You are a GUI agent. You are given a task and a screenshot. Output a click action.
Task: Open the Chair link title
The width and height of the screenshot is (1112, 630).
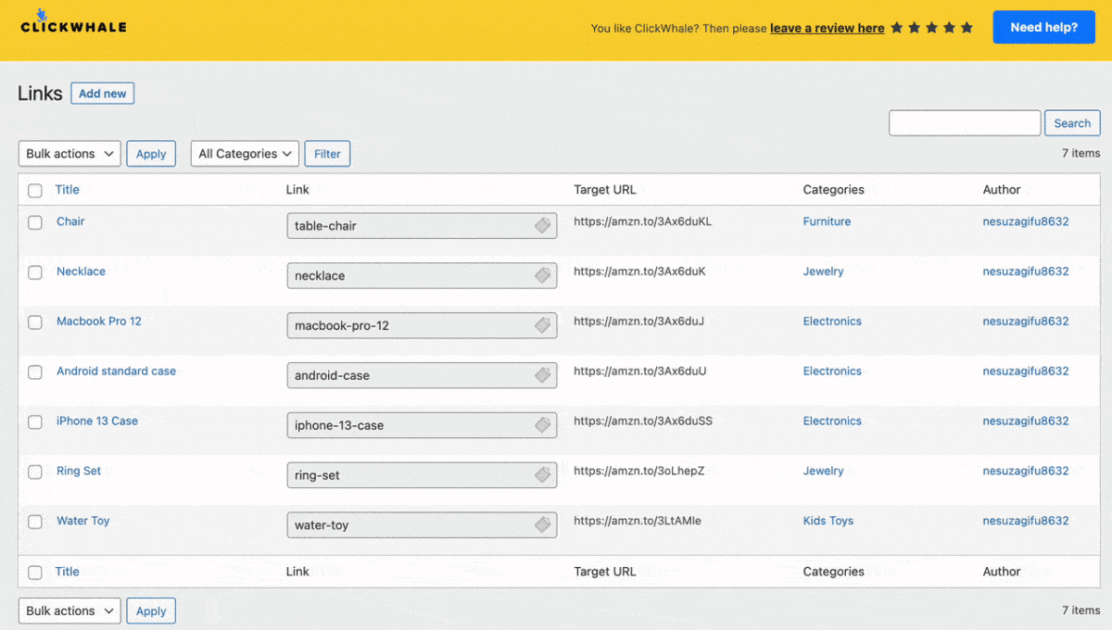(x=70, y=221)
